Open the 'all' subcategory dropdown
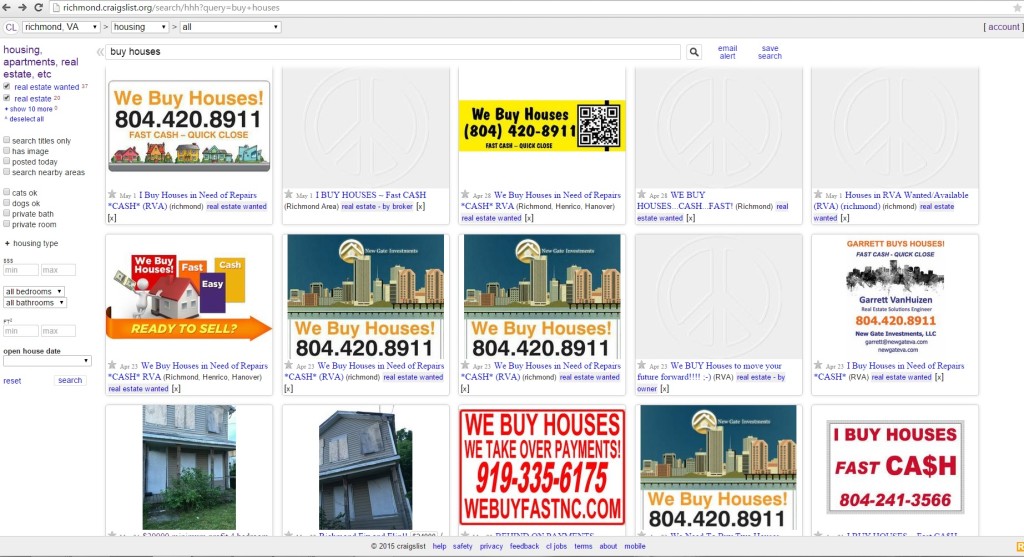The width and height of the screenshot is (1024, 557). click(x=231, y=27)
